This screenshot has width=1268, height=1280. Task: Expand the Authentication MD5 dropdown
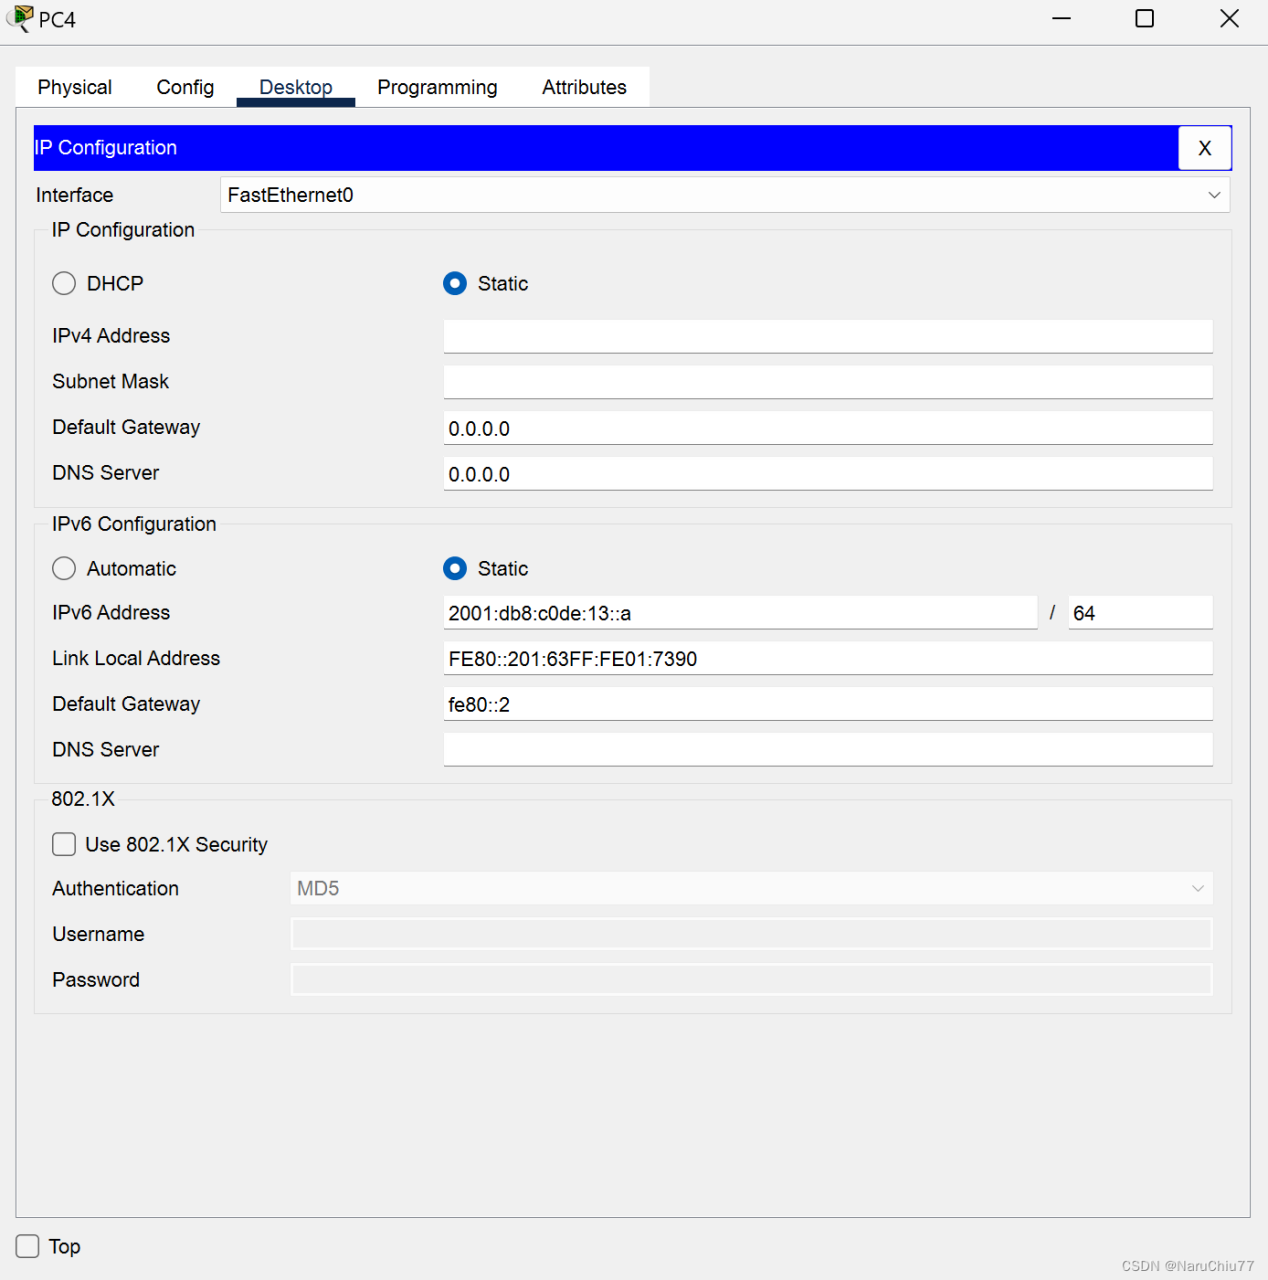pyautogui.click(x=750, y=889)
